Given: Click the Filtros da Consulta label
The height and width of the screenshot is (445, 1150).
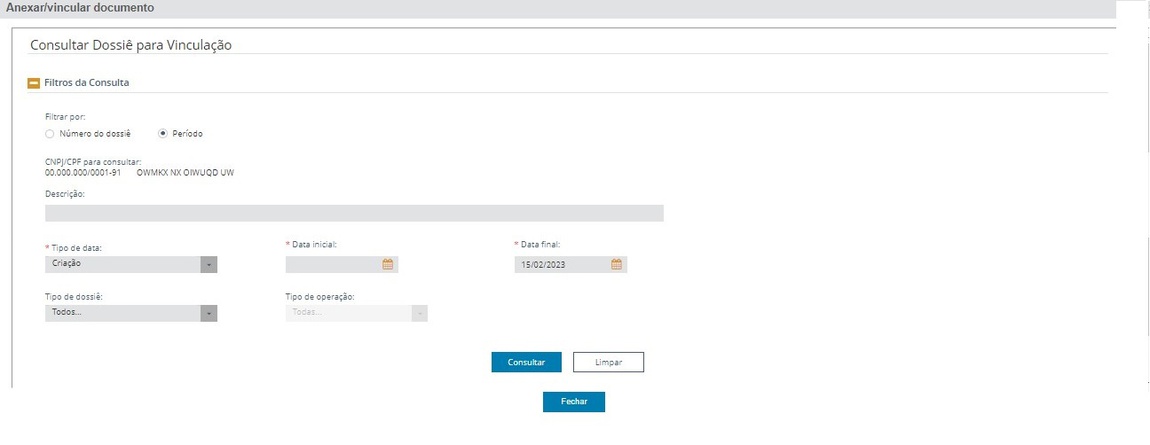Looking at the screenshot, I should (87, 83).
